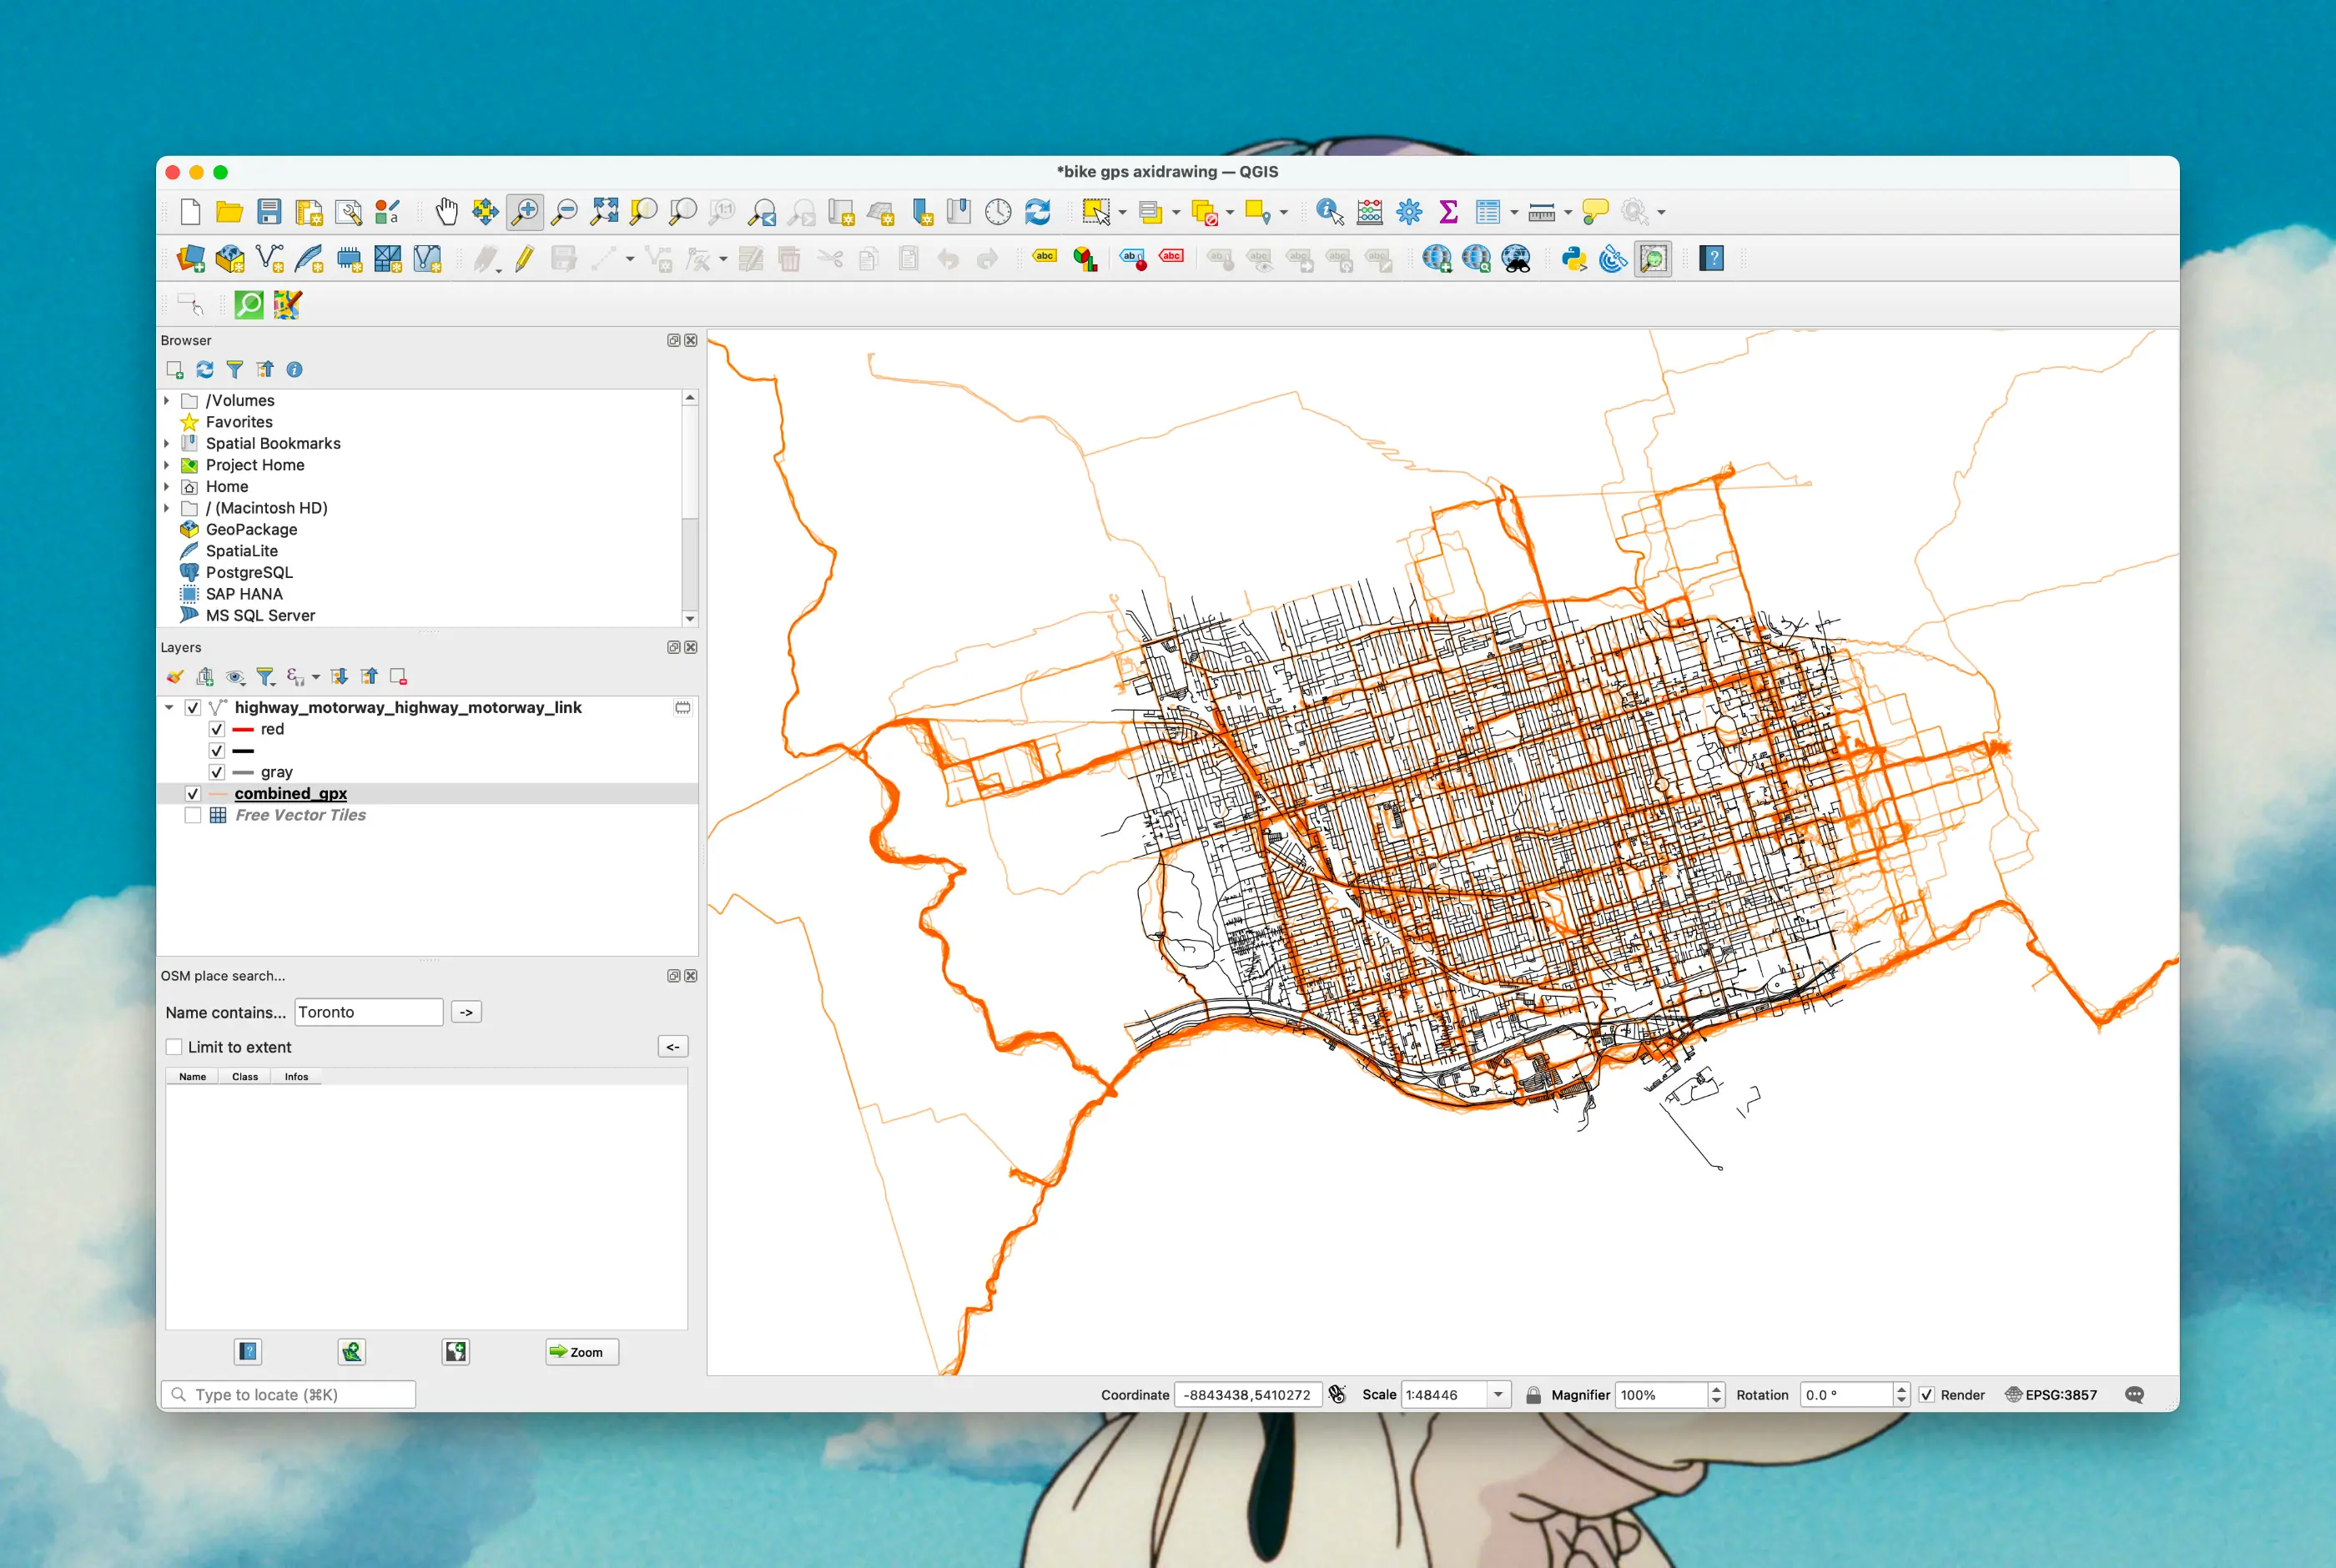Click the Identify Features tool

click(1329, 212)
